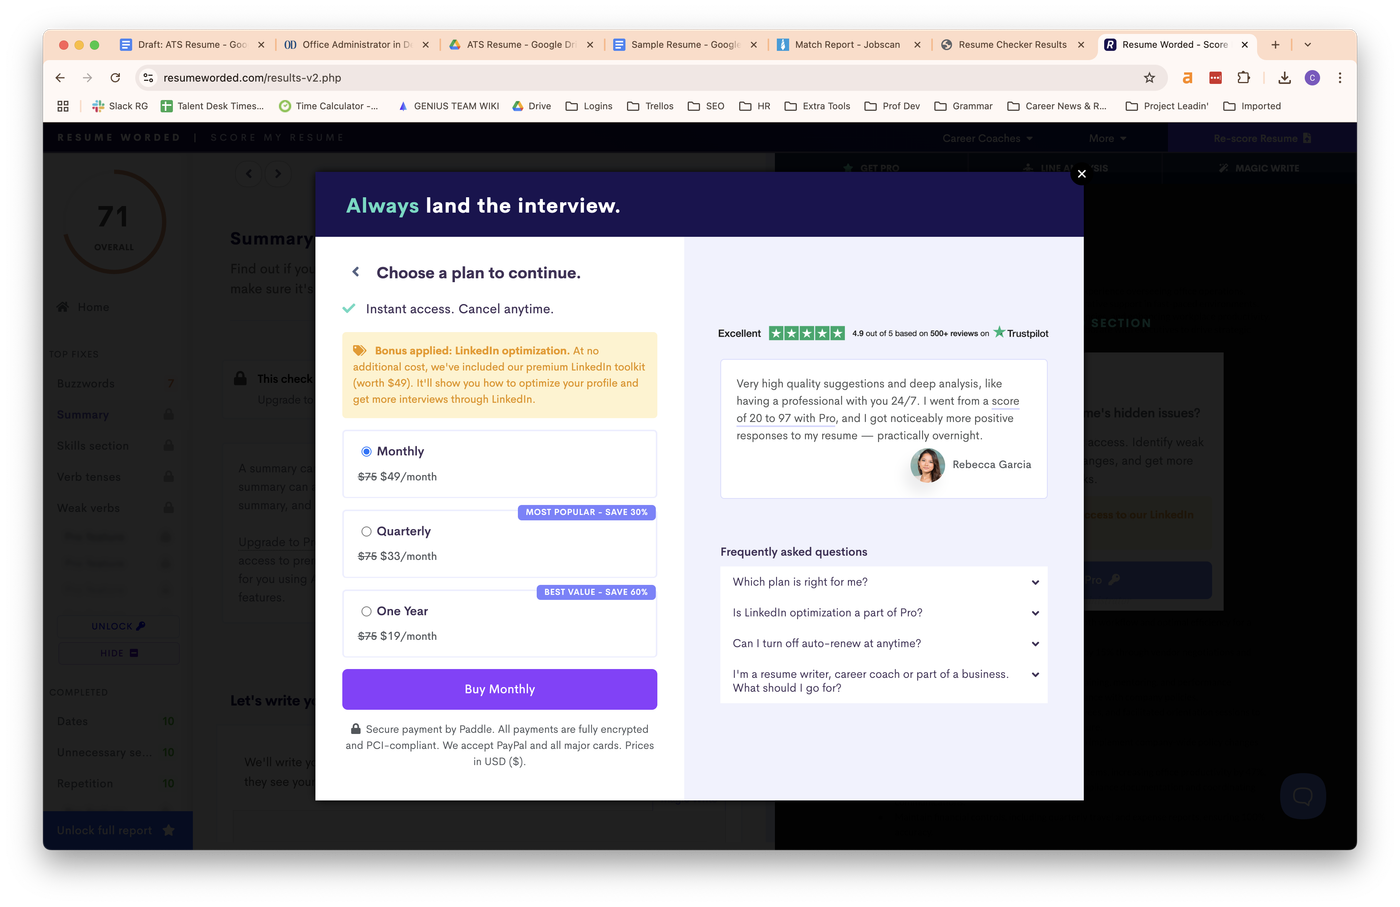Open the Imported bookmark folder
This screenshot has height=907, width=1400.
(x=1252, y=106)
